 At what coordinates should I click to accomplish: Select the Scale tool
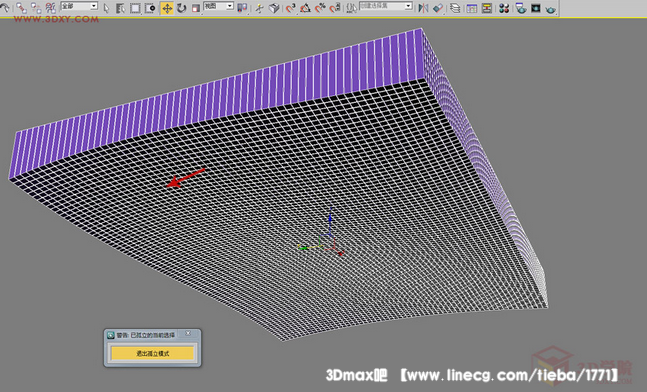(x=196, y=8)
